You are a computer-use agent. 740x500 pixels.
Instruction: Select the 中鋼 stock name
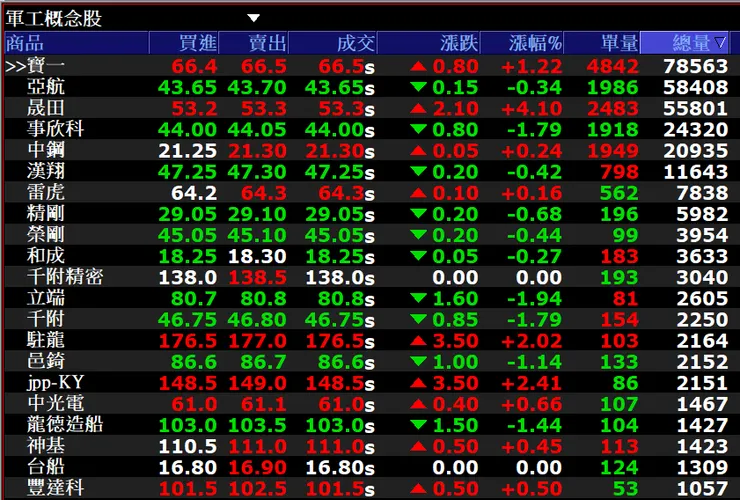tap(46, 150)
